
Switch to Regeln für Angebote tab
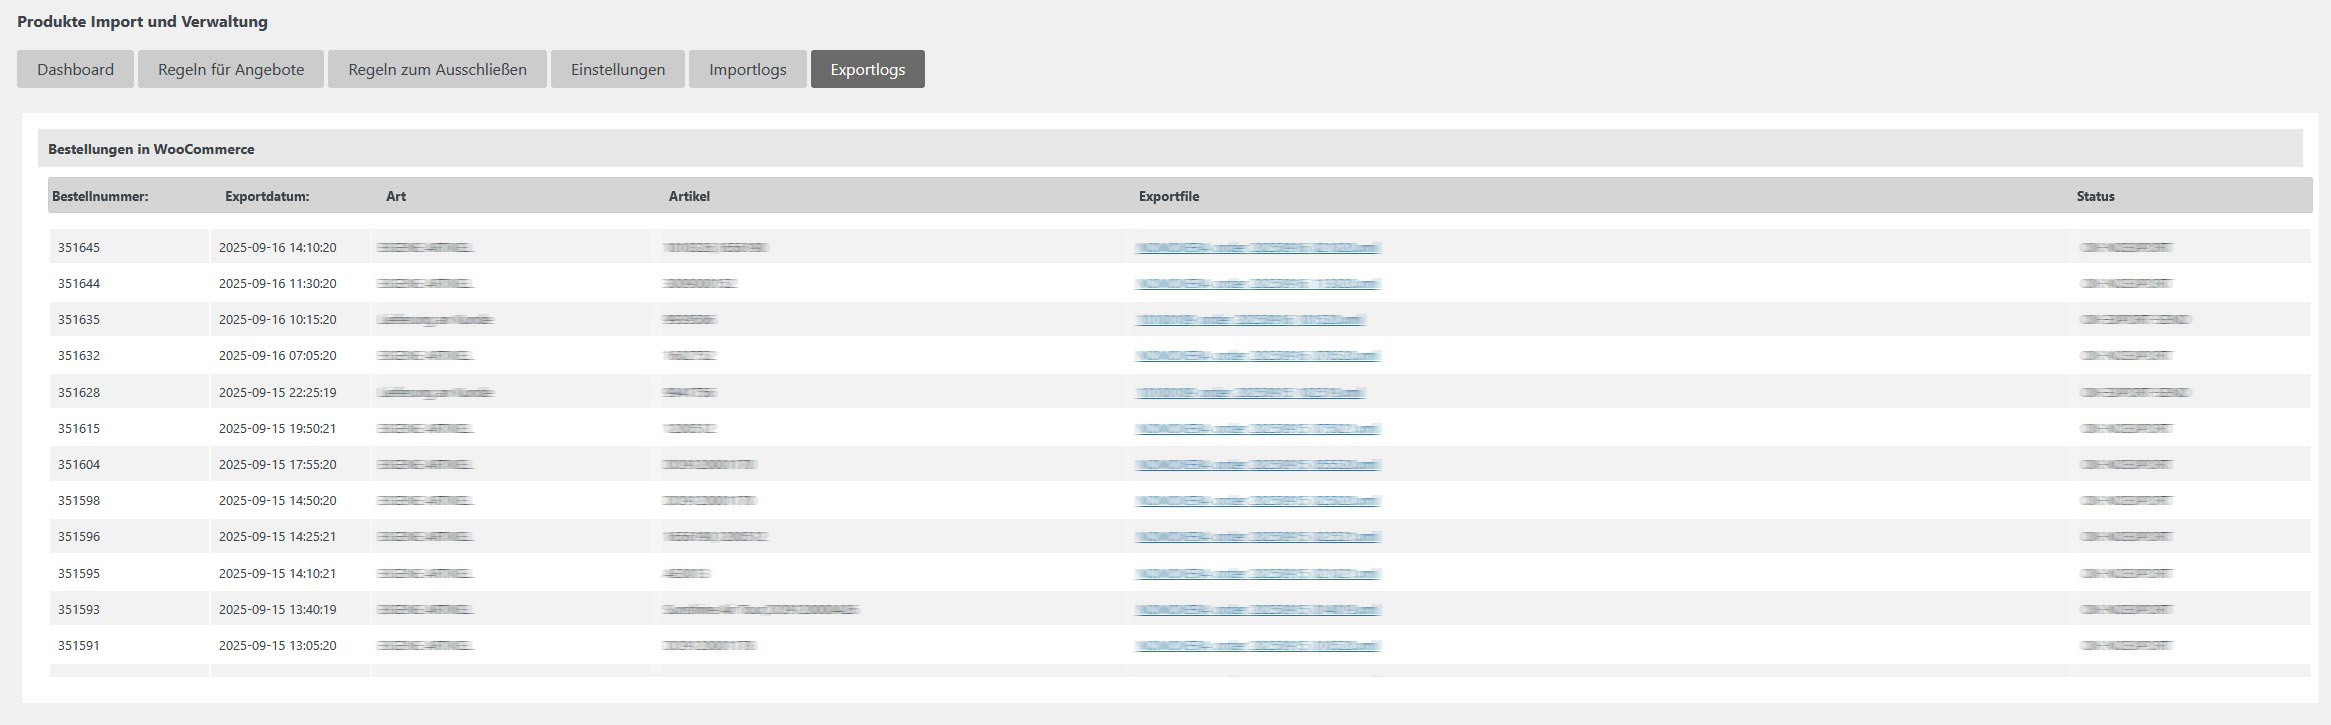[x=231, y=69]
